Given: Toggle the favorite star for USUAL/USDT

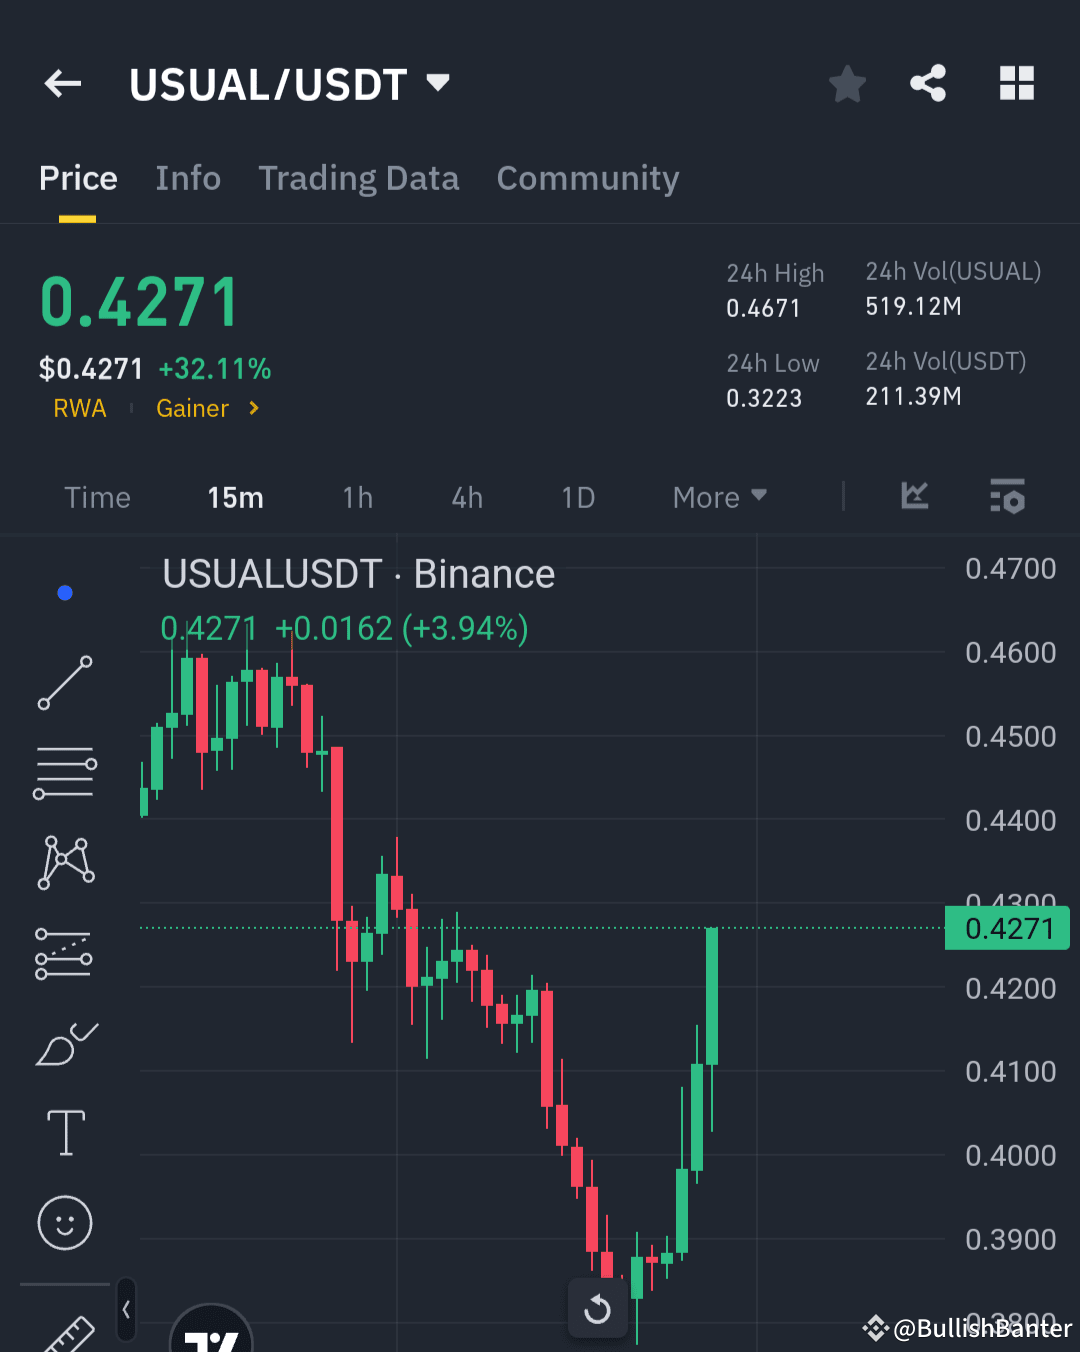Looking at the screenshot, I should click(847, 84).
